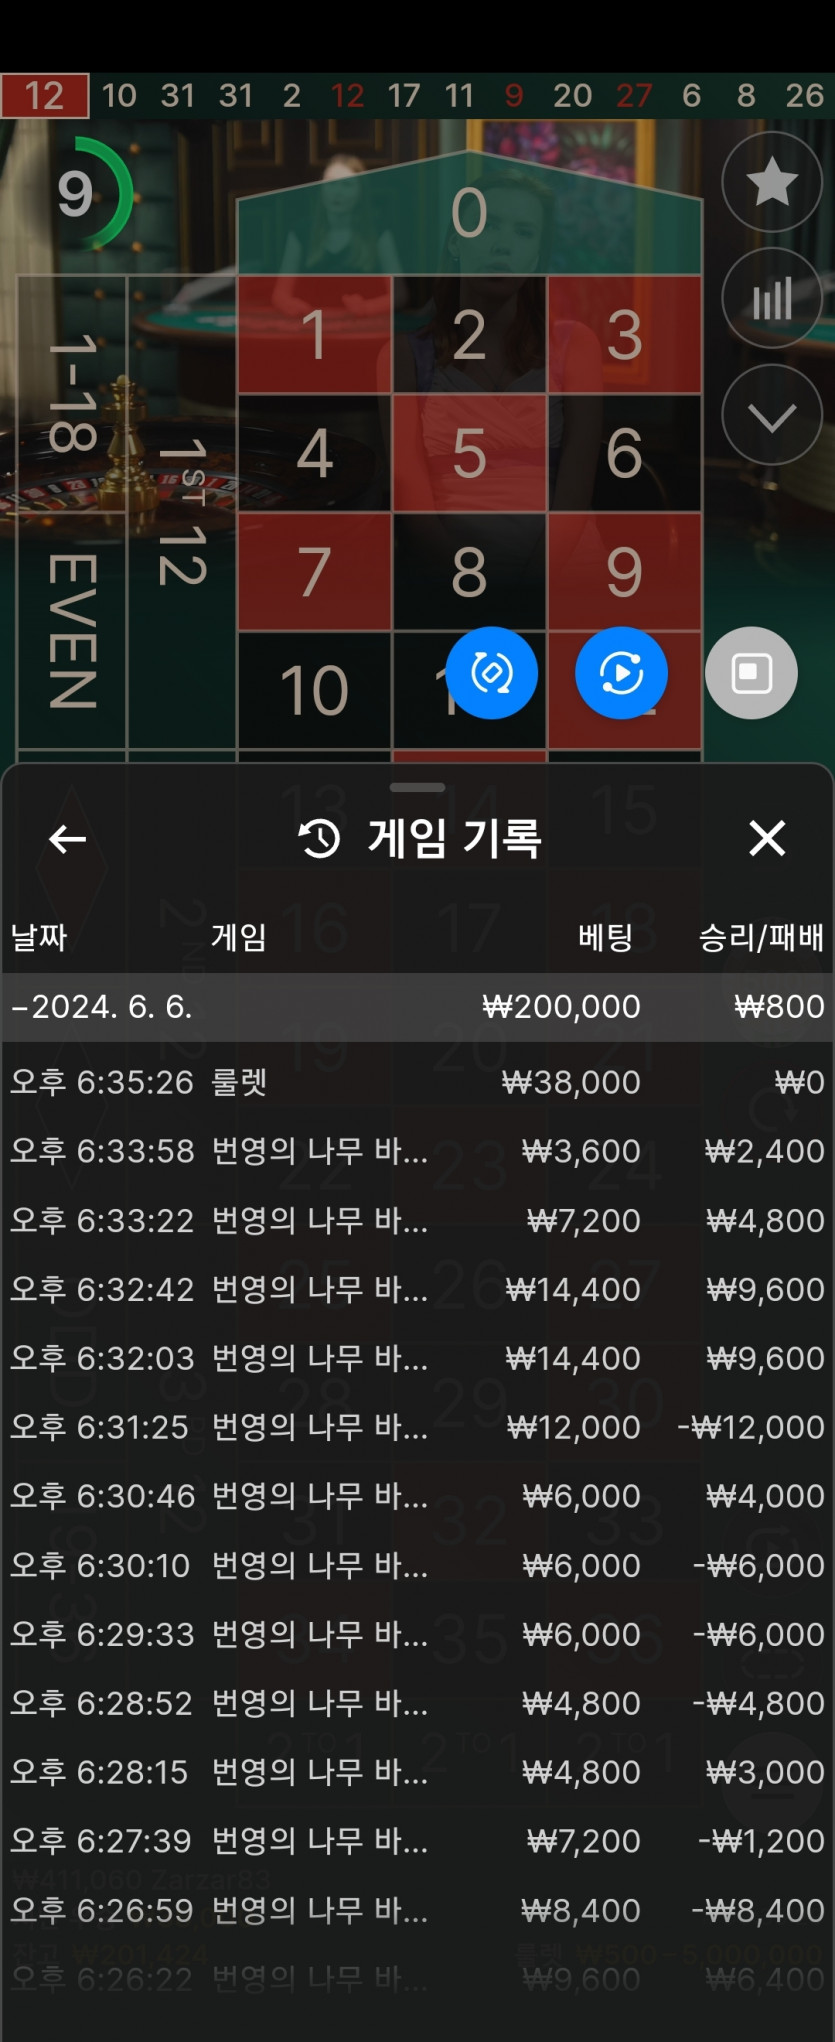This screenshot has width=835, height=2042.
Task: Tap result 27 in recent numbers bar
Action: [x=634, y=96]
